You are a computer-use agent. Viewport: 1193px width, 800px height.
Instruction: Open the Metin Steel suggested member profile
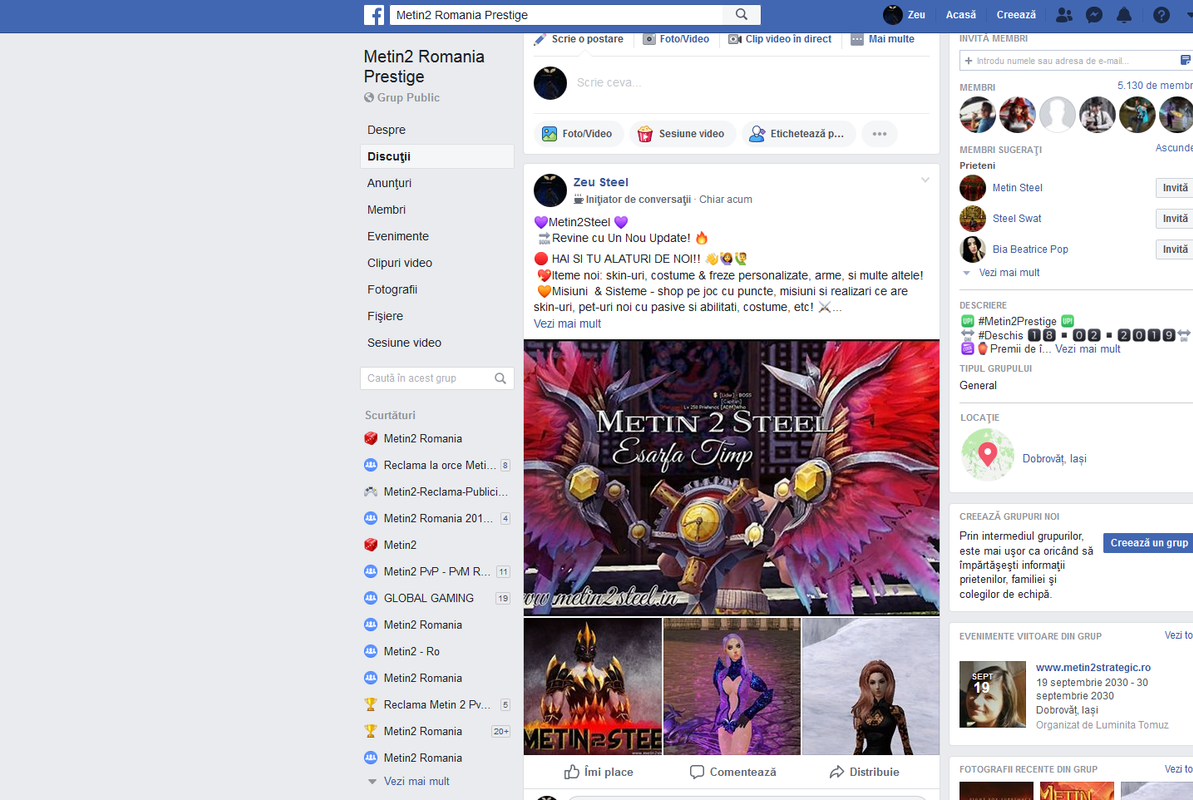pos(1016,188)
